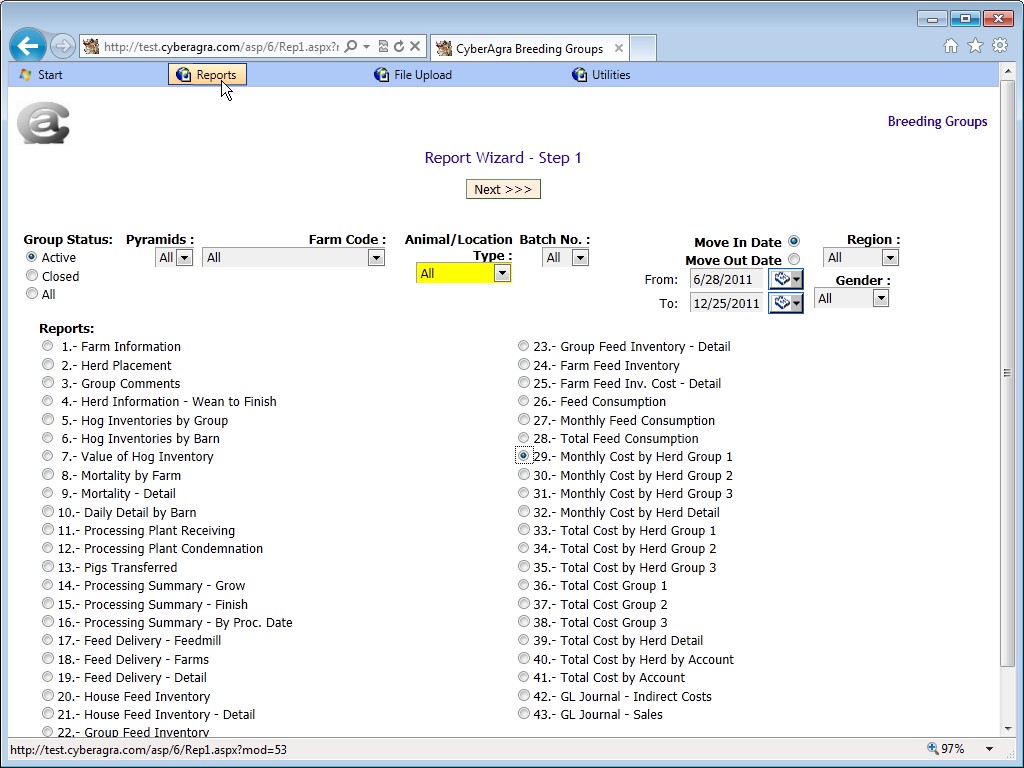Select the Move Out Date radio button
The image size is (1024, 768).
click(794, 260)
